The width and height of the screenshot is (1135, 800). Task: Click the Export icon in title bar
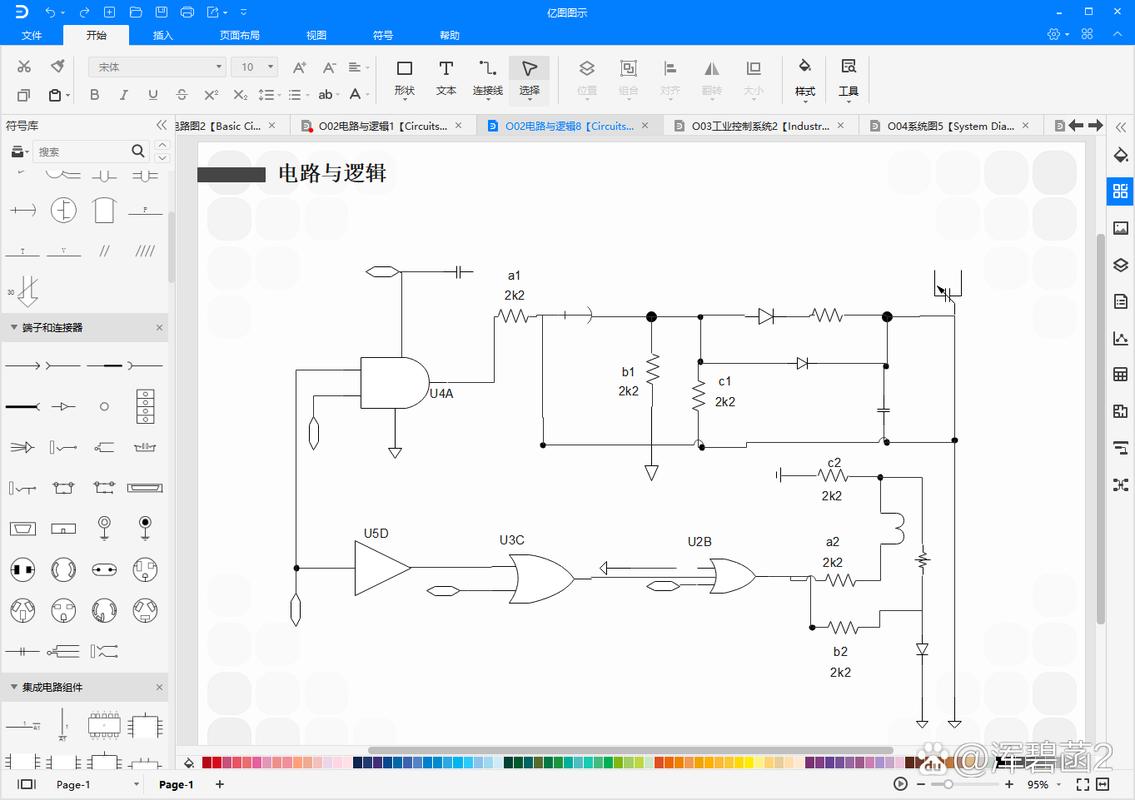213,12
